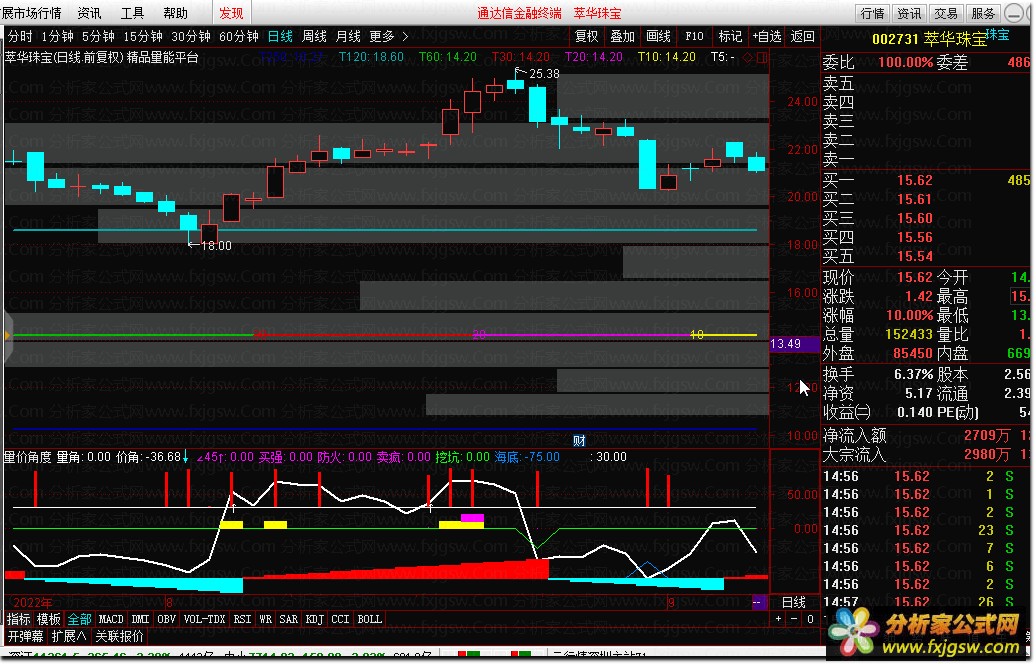Click the 标记 mark button
The height and width of the screenshot is (664, 1036).
click(x=730, y=36)
